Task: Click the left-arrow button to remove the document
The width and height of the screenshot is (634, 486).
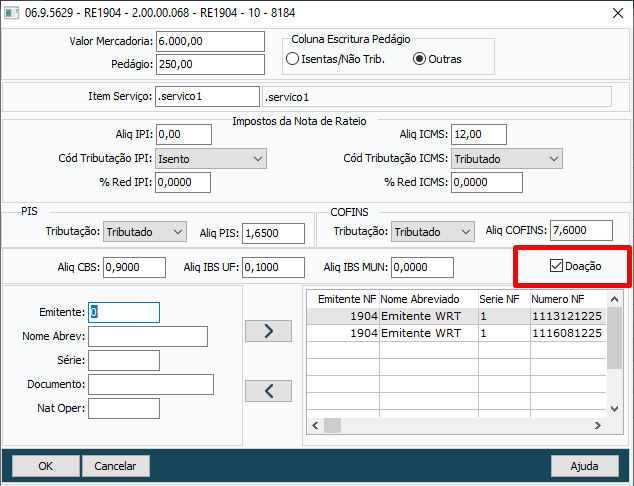Action: click(268, 391)
